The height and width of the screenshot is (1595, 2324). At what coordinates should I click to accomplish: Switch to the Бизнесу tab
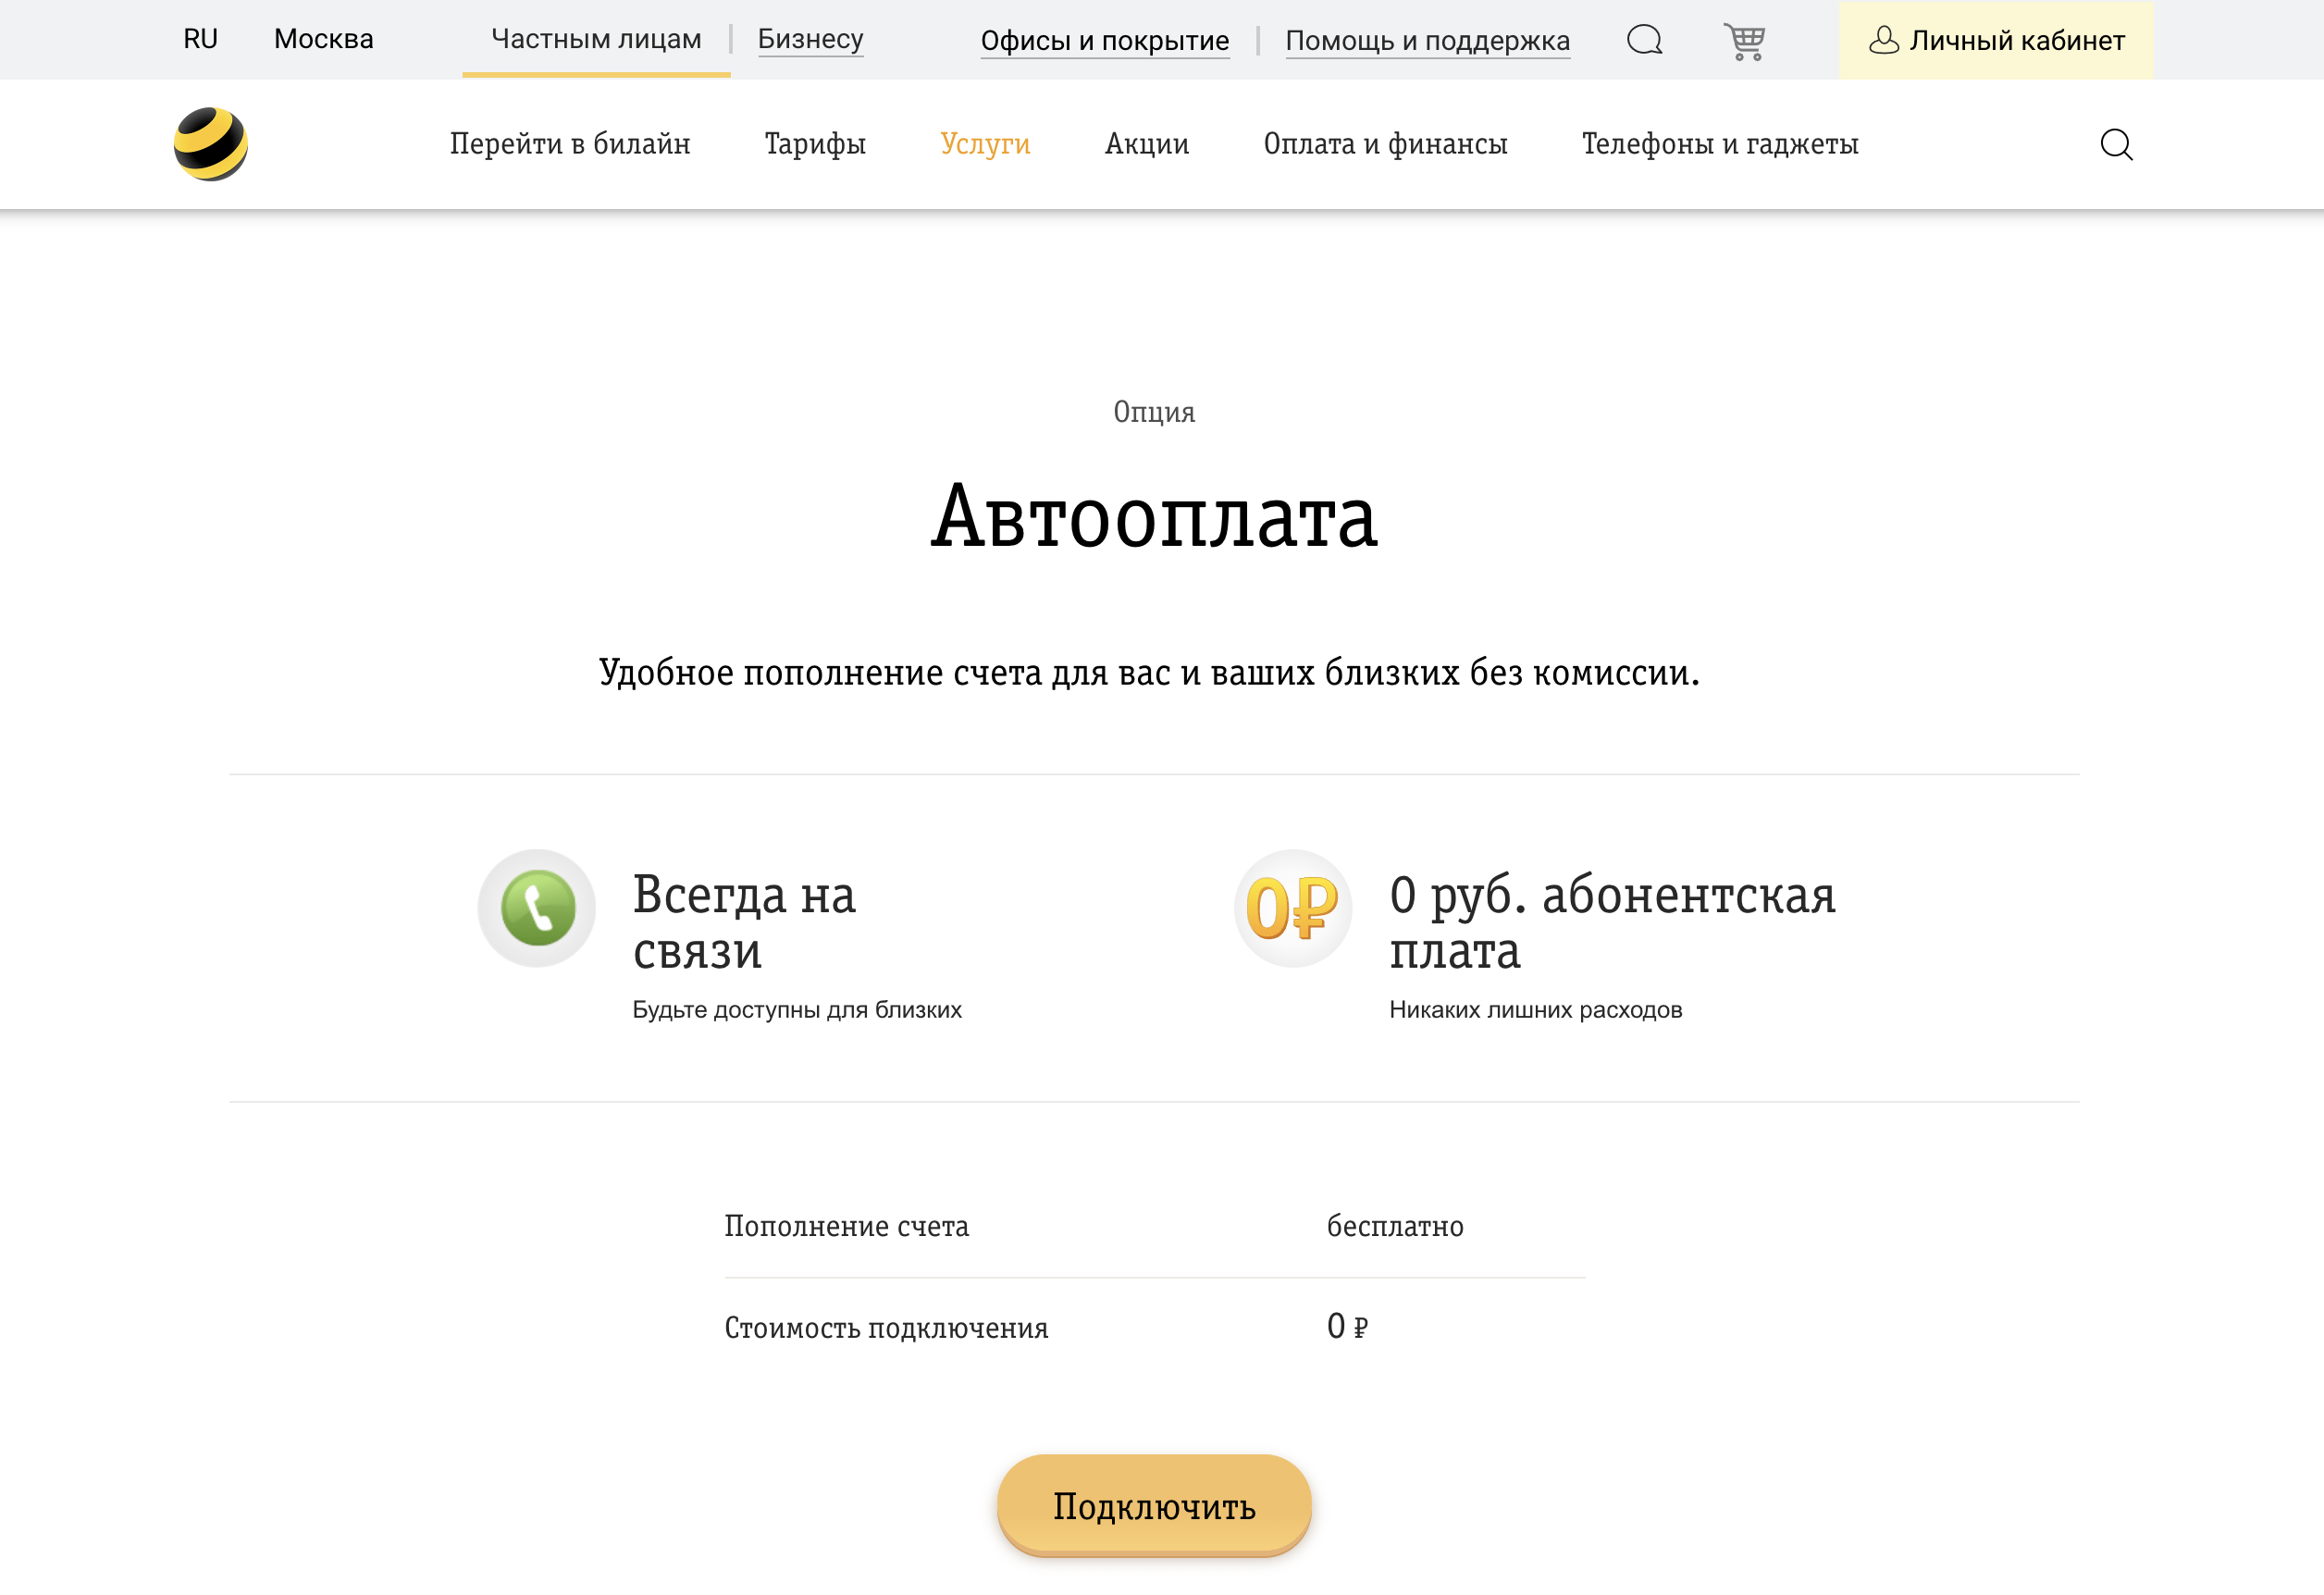(810, 39)
